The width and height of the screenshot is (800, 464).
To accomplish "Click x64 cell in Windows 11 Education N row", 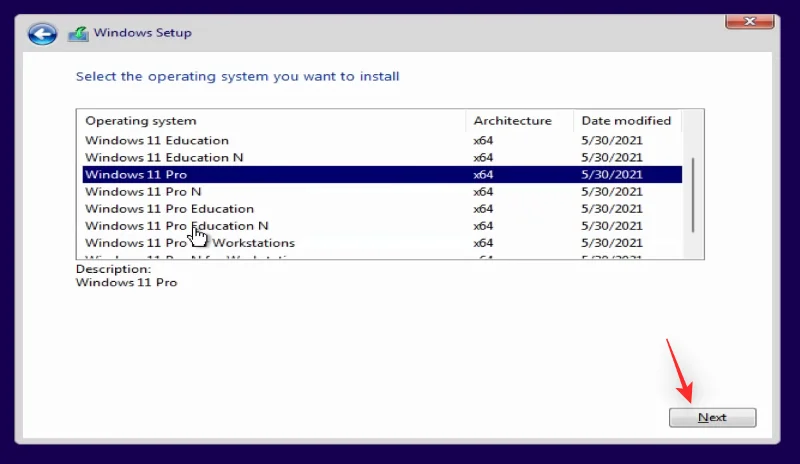I will (x=483, y=157).
